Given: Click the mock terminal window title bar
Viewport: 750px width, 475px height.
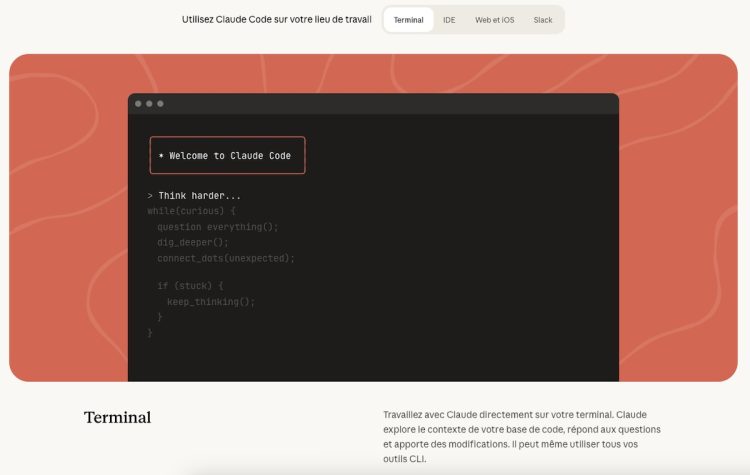Looking at the screenshot, I should coord(373,104).
